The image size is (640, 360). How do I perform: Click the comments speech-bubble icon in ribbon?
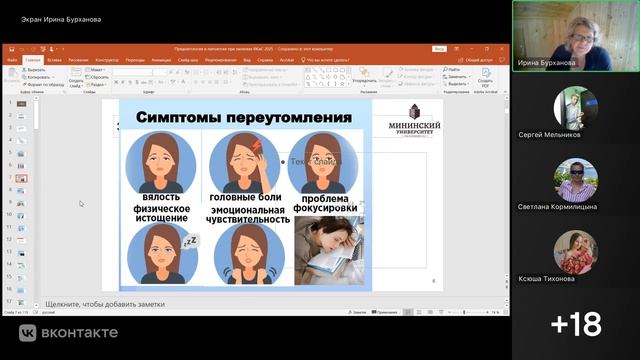[502, 60]
